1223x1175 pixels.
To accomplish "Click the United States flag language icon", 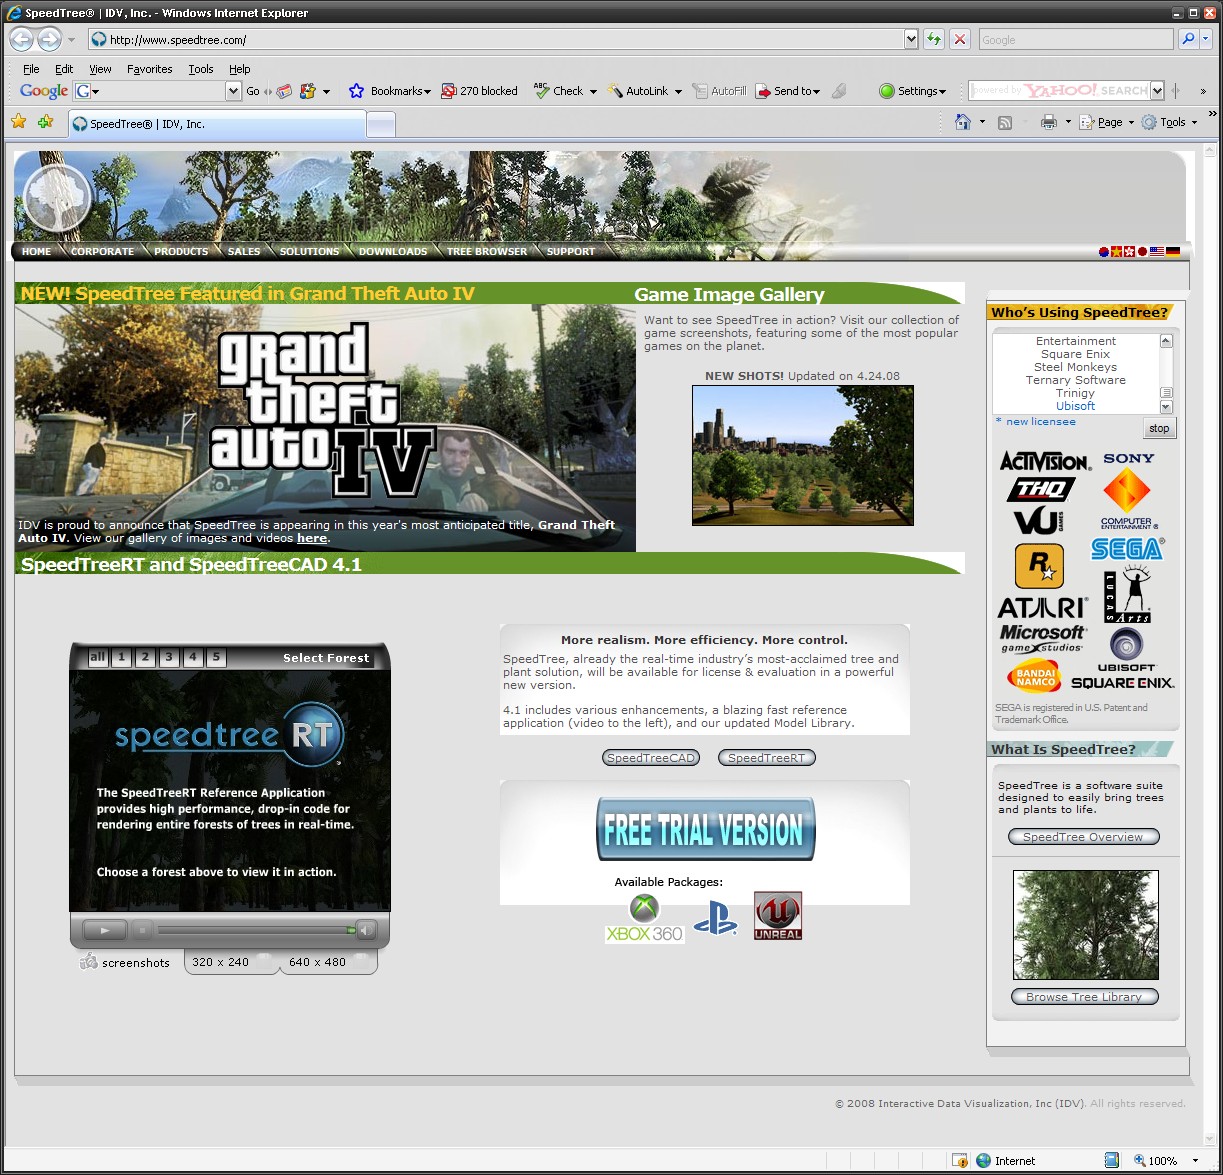I will (x=1157, y=252).
